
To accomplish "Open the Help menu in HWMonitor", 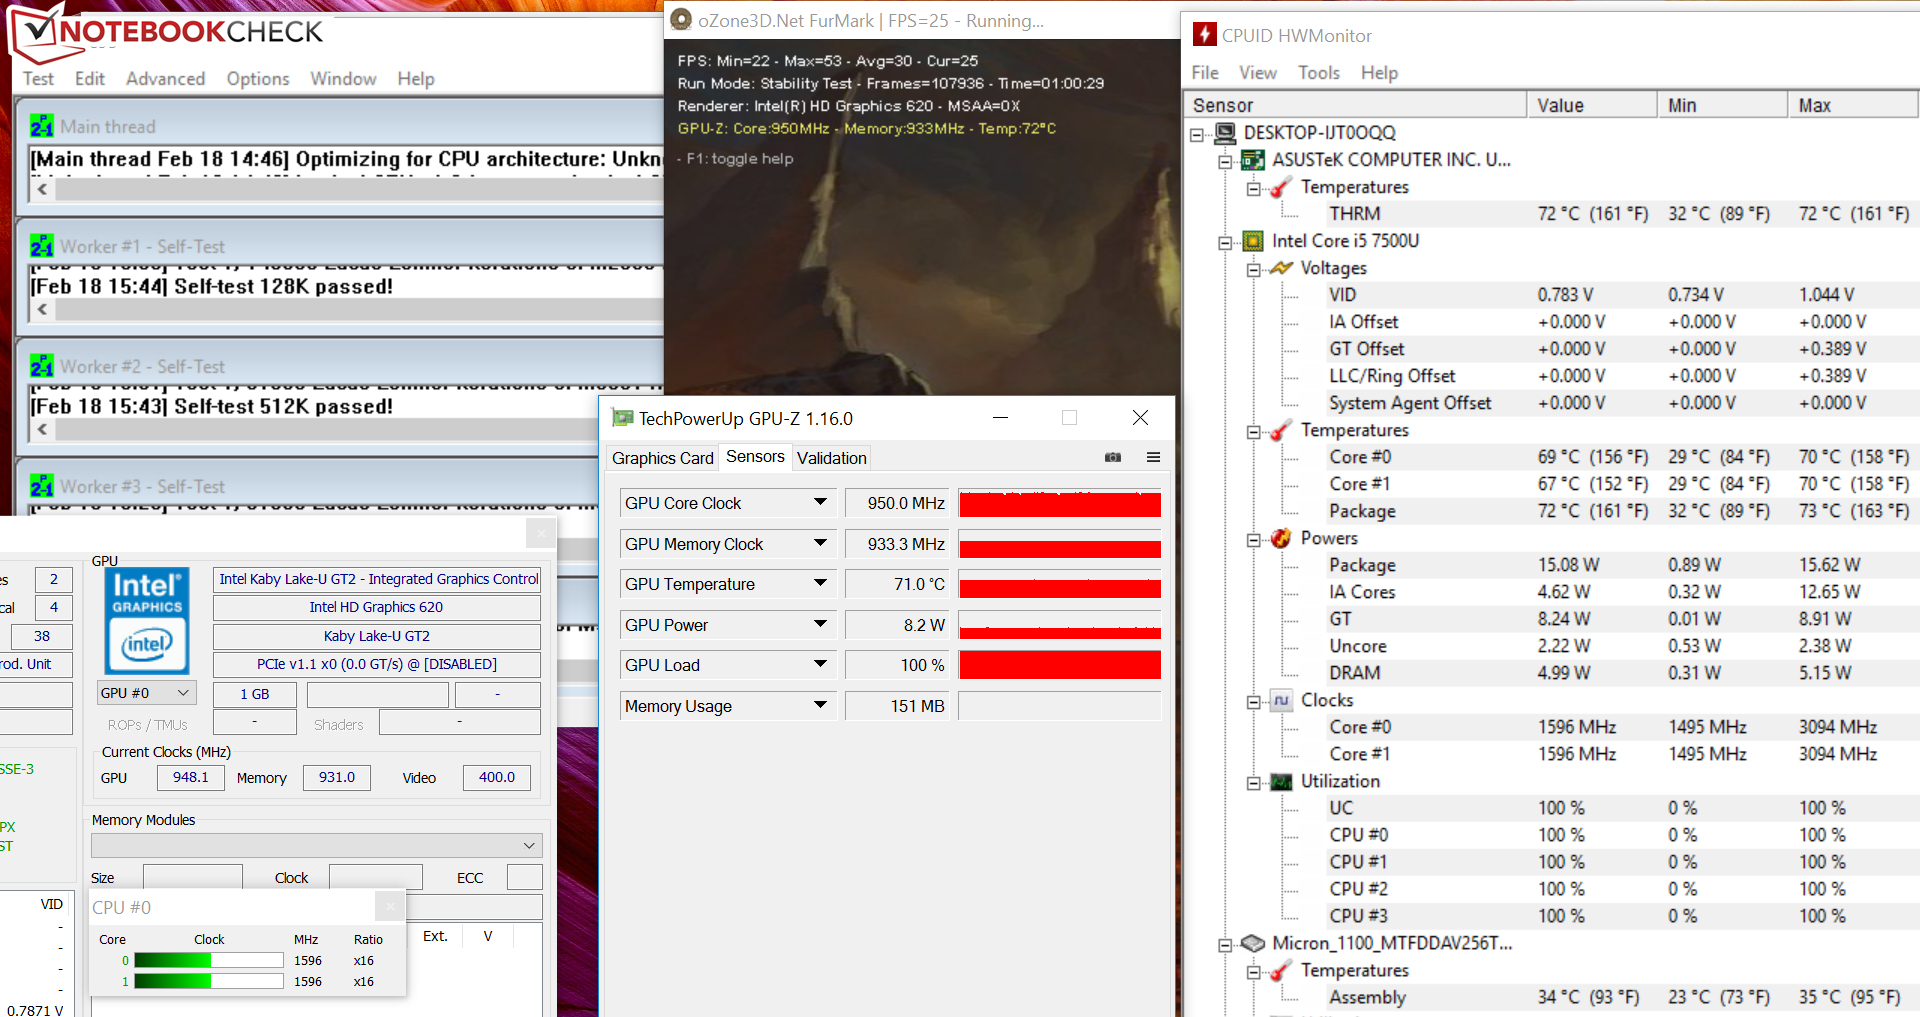I will click(x=1380, y=72).
